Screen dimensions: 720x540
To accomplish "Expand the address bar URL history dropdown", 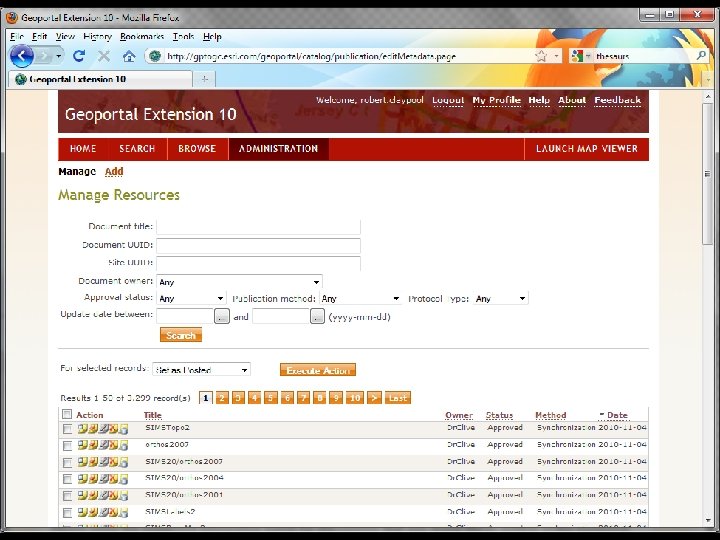I will click(x=556, y=56).
